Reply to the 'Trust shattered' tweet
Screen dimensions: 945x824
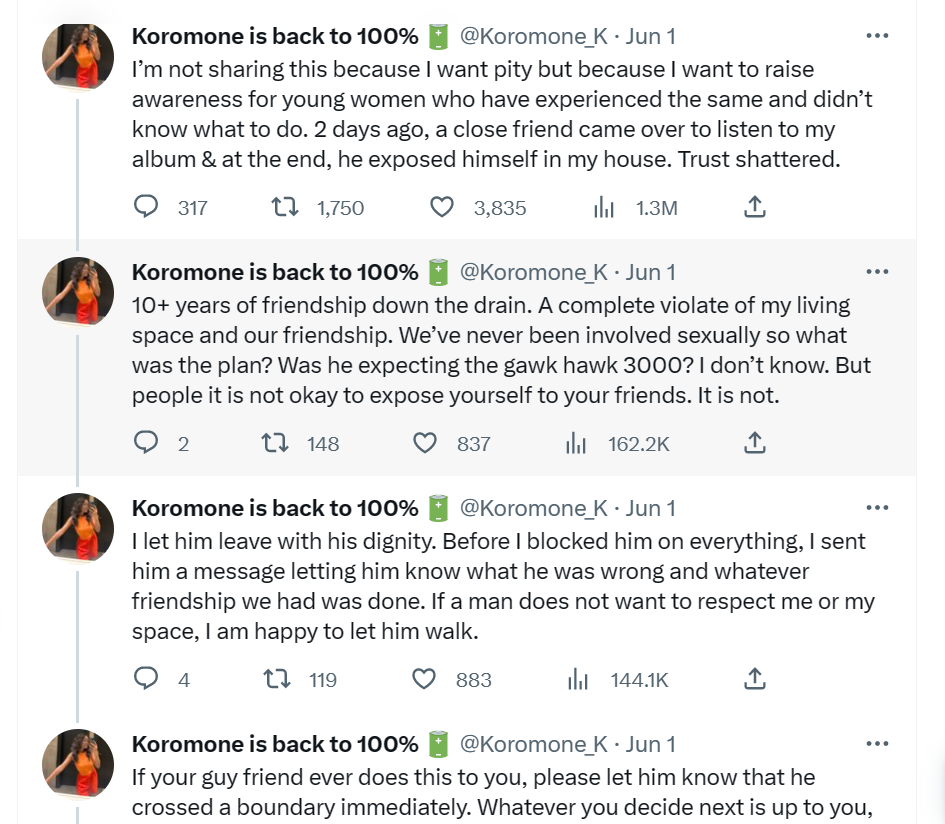pyautogui.click(x=146, y=207)
